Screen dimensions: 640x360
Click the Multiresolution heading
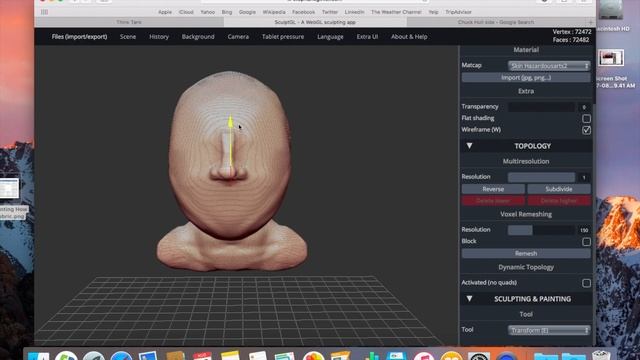[526, 161]
